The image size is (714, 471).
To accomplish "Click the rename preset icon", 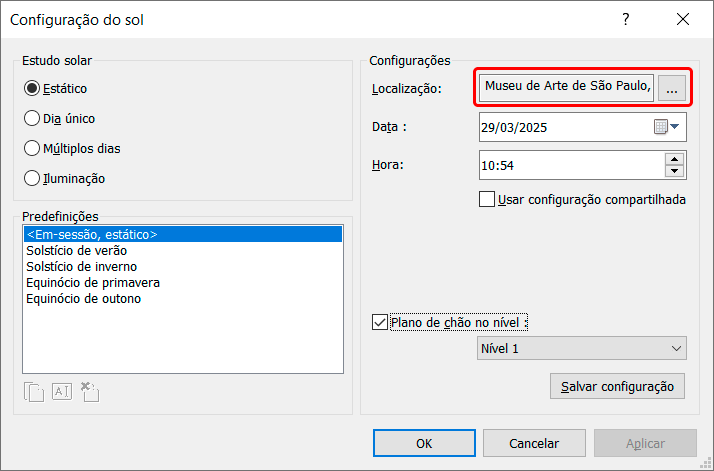I will pyautogui.click(x=62, y=392).
